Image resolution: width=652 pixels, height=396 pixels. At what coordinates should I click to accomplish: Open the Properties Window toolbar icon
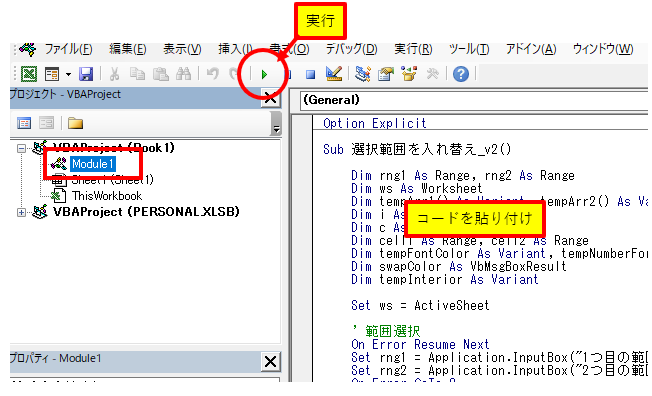(386, 74)
